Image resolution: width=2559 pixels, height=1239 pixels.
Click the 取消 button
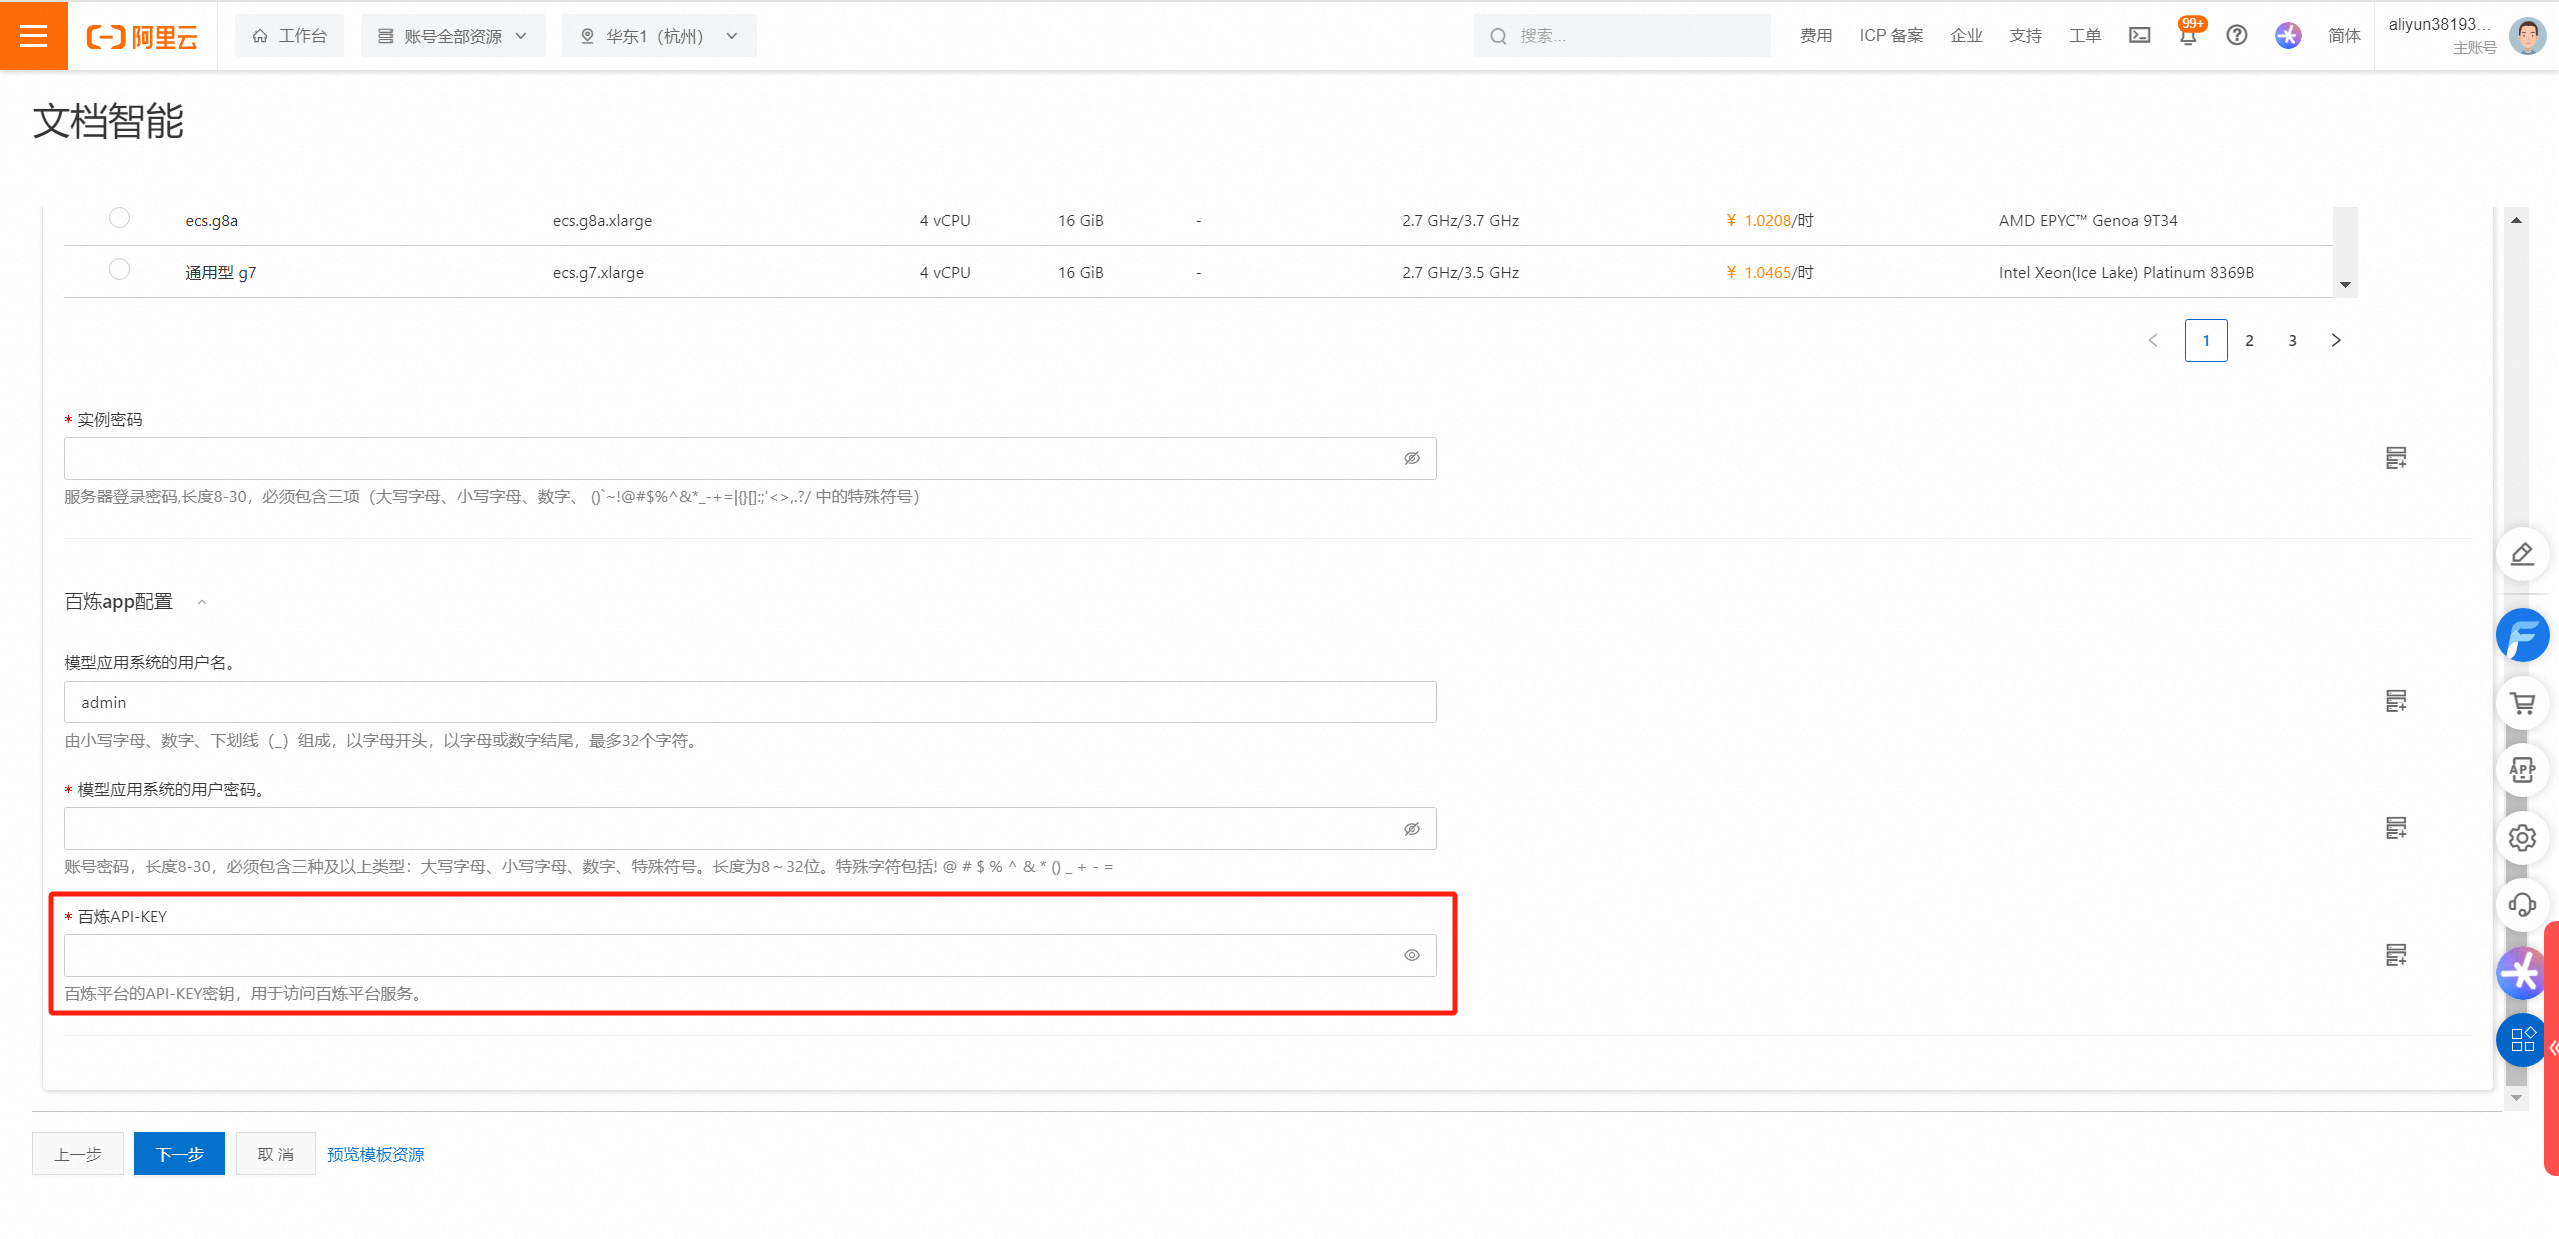(276, 1154)
